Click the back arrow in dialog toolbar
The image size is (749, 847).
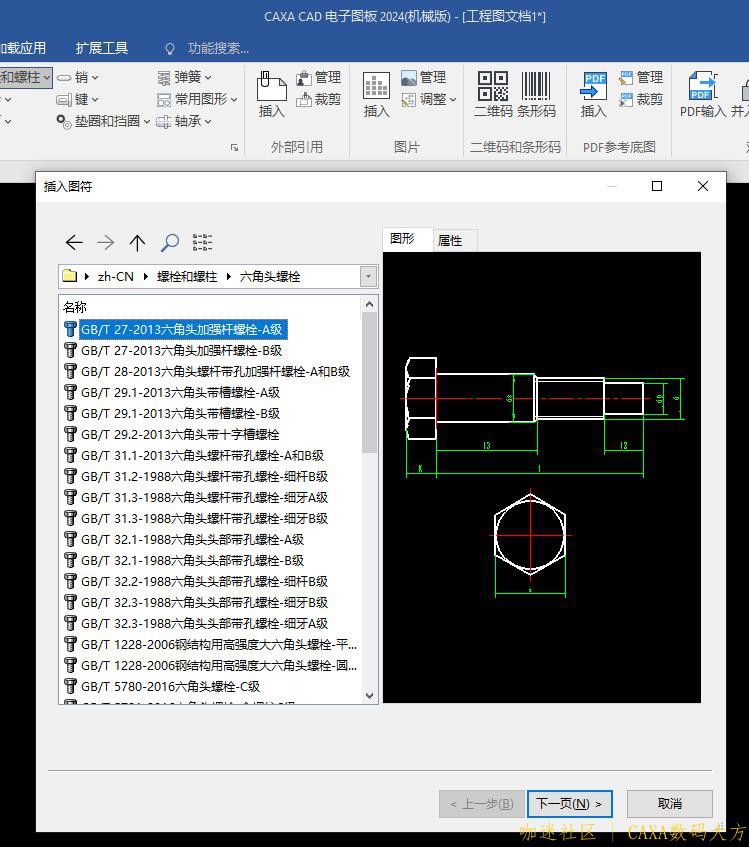coord(74,242)
